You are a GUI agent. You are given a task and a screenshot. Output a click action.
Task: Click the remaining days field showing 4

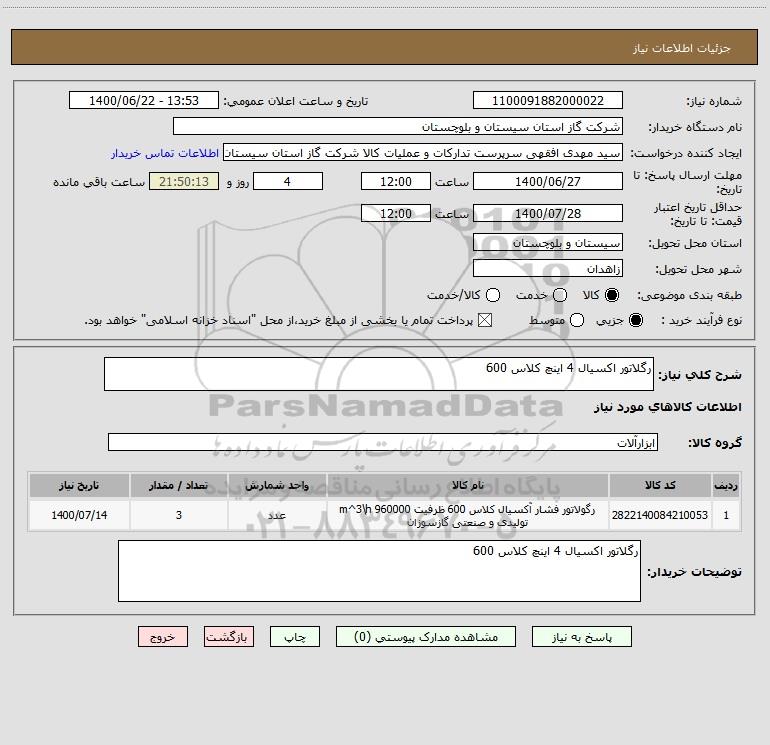tap(288, 181)
